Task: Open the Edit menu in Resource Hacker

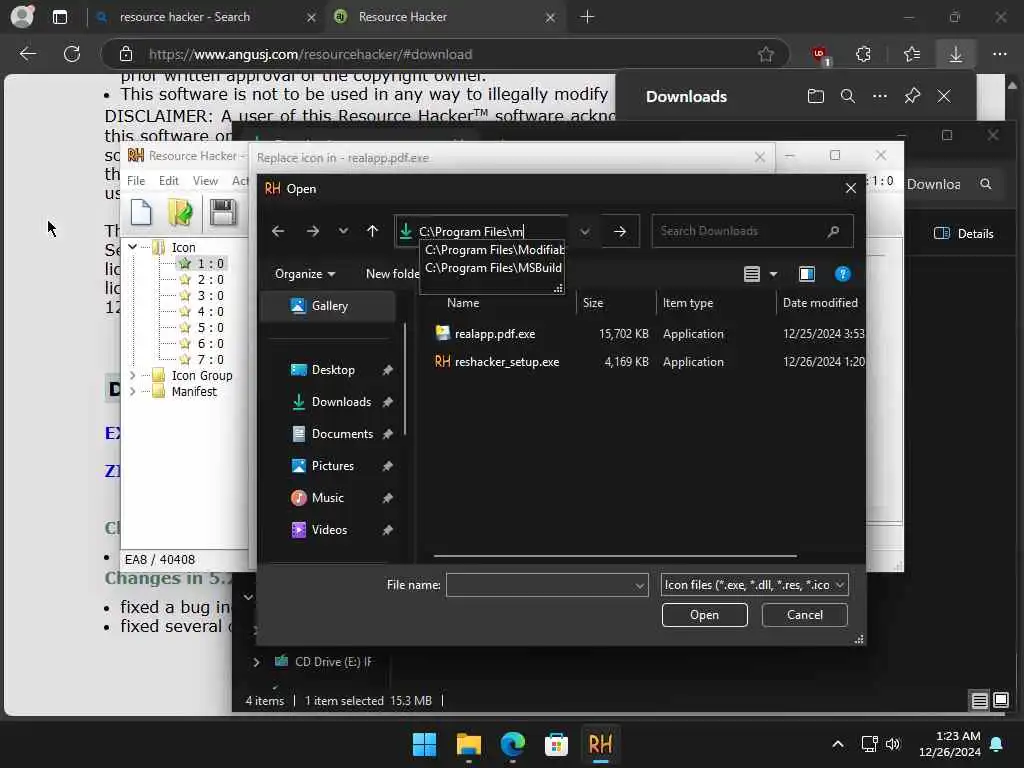Action: coord(168,181)
